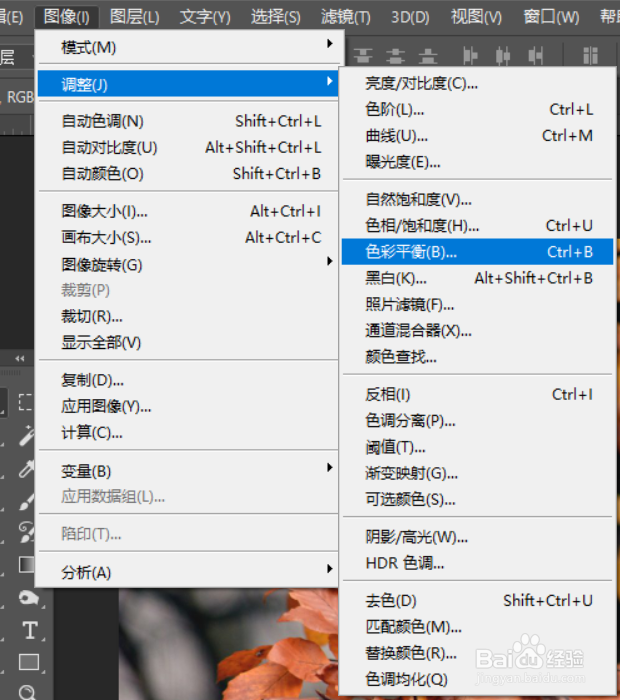Expand the 图像旋转(G) submenu
620x700 pixels.
189,264
